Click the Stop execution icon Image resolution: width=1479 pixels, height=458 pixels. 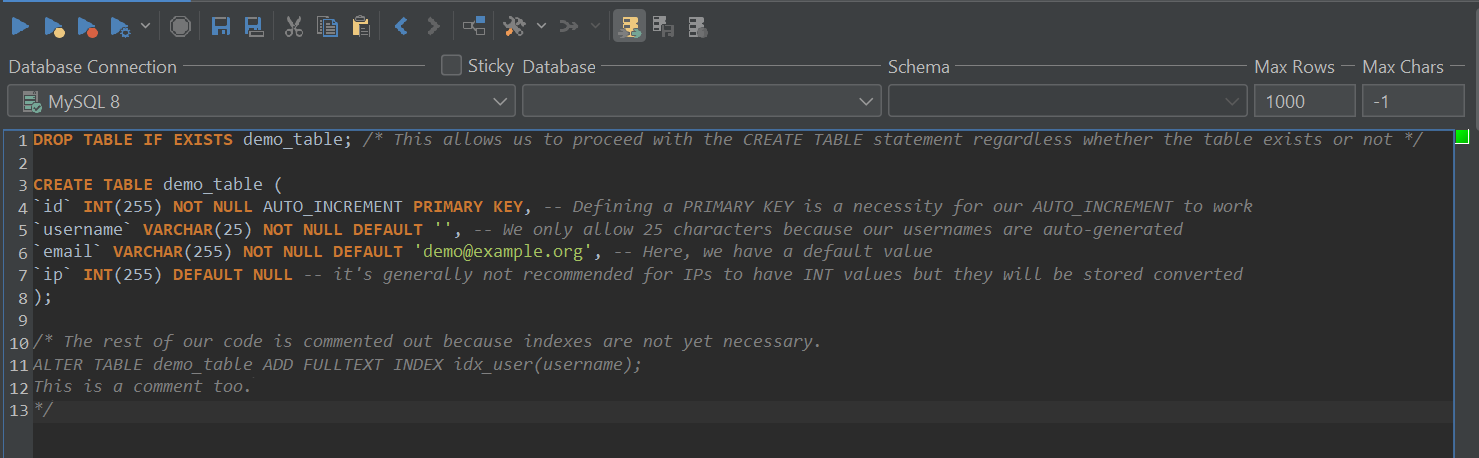coord(180,26)
